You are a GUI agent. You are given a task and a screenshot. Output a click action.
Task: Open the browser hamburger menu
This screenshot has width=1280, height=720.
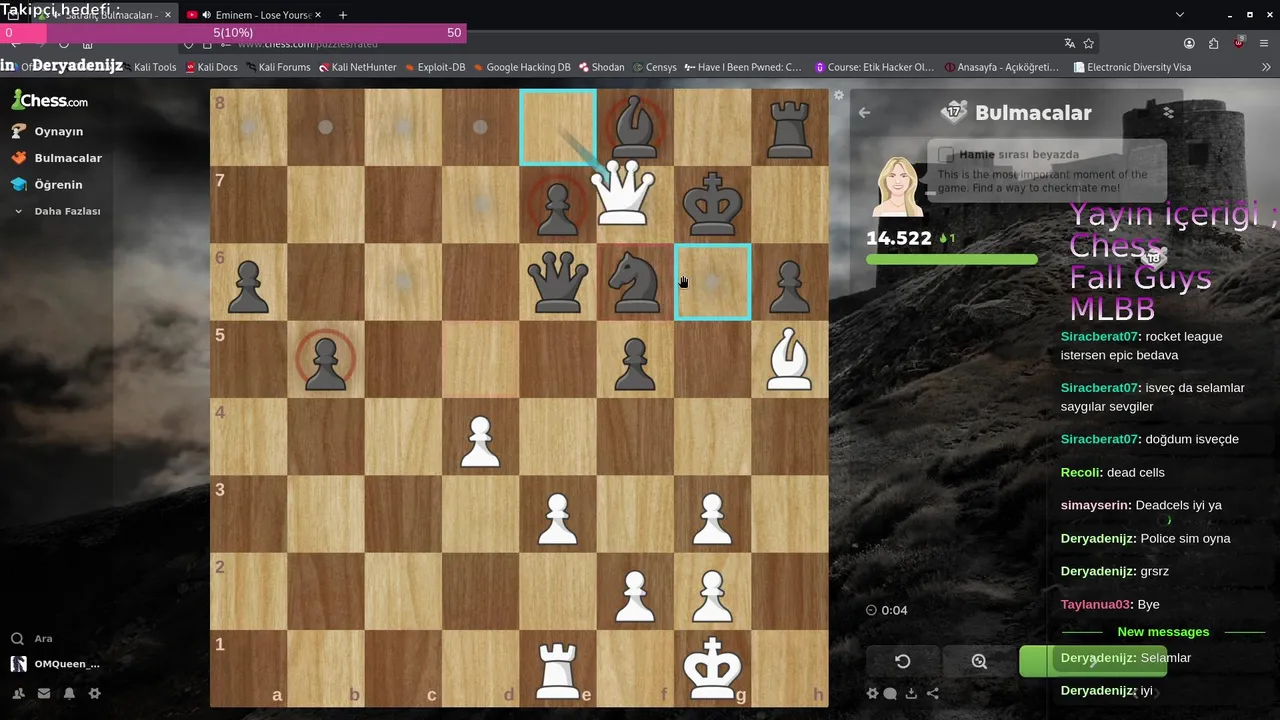pyautogui.click(x=1264, y=43)
